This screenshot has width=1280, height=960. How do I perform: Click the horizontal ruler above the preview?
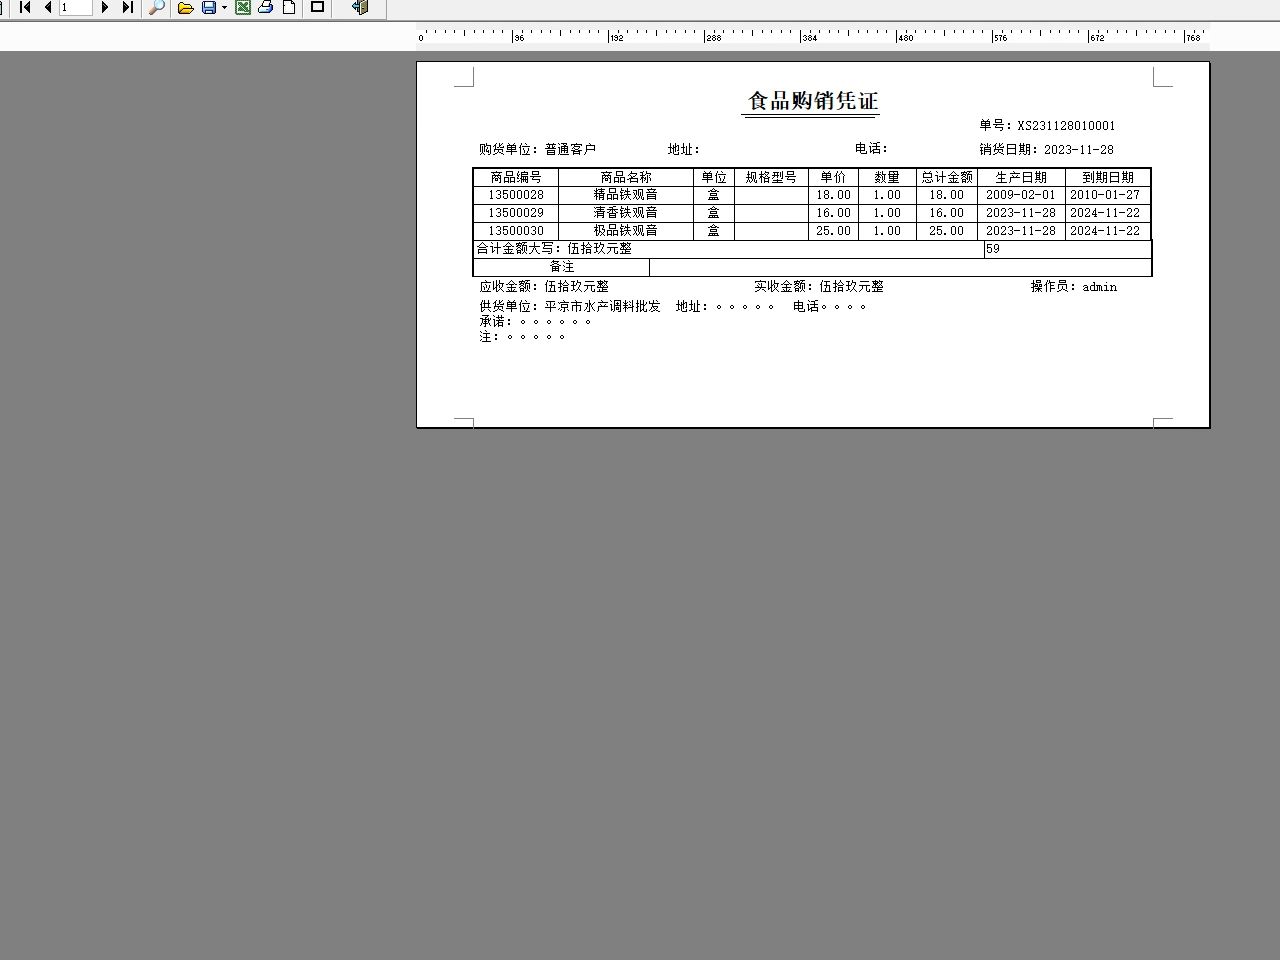tap(800, 36)
